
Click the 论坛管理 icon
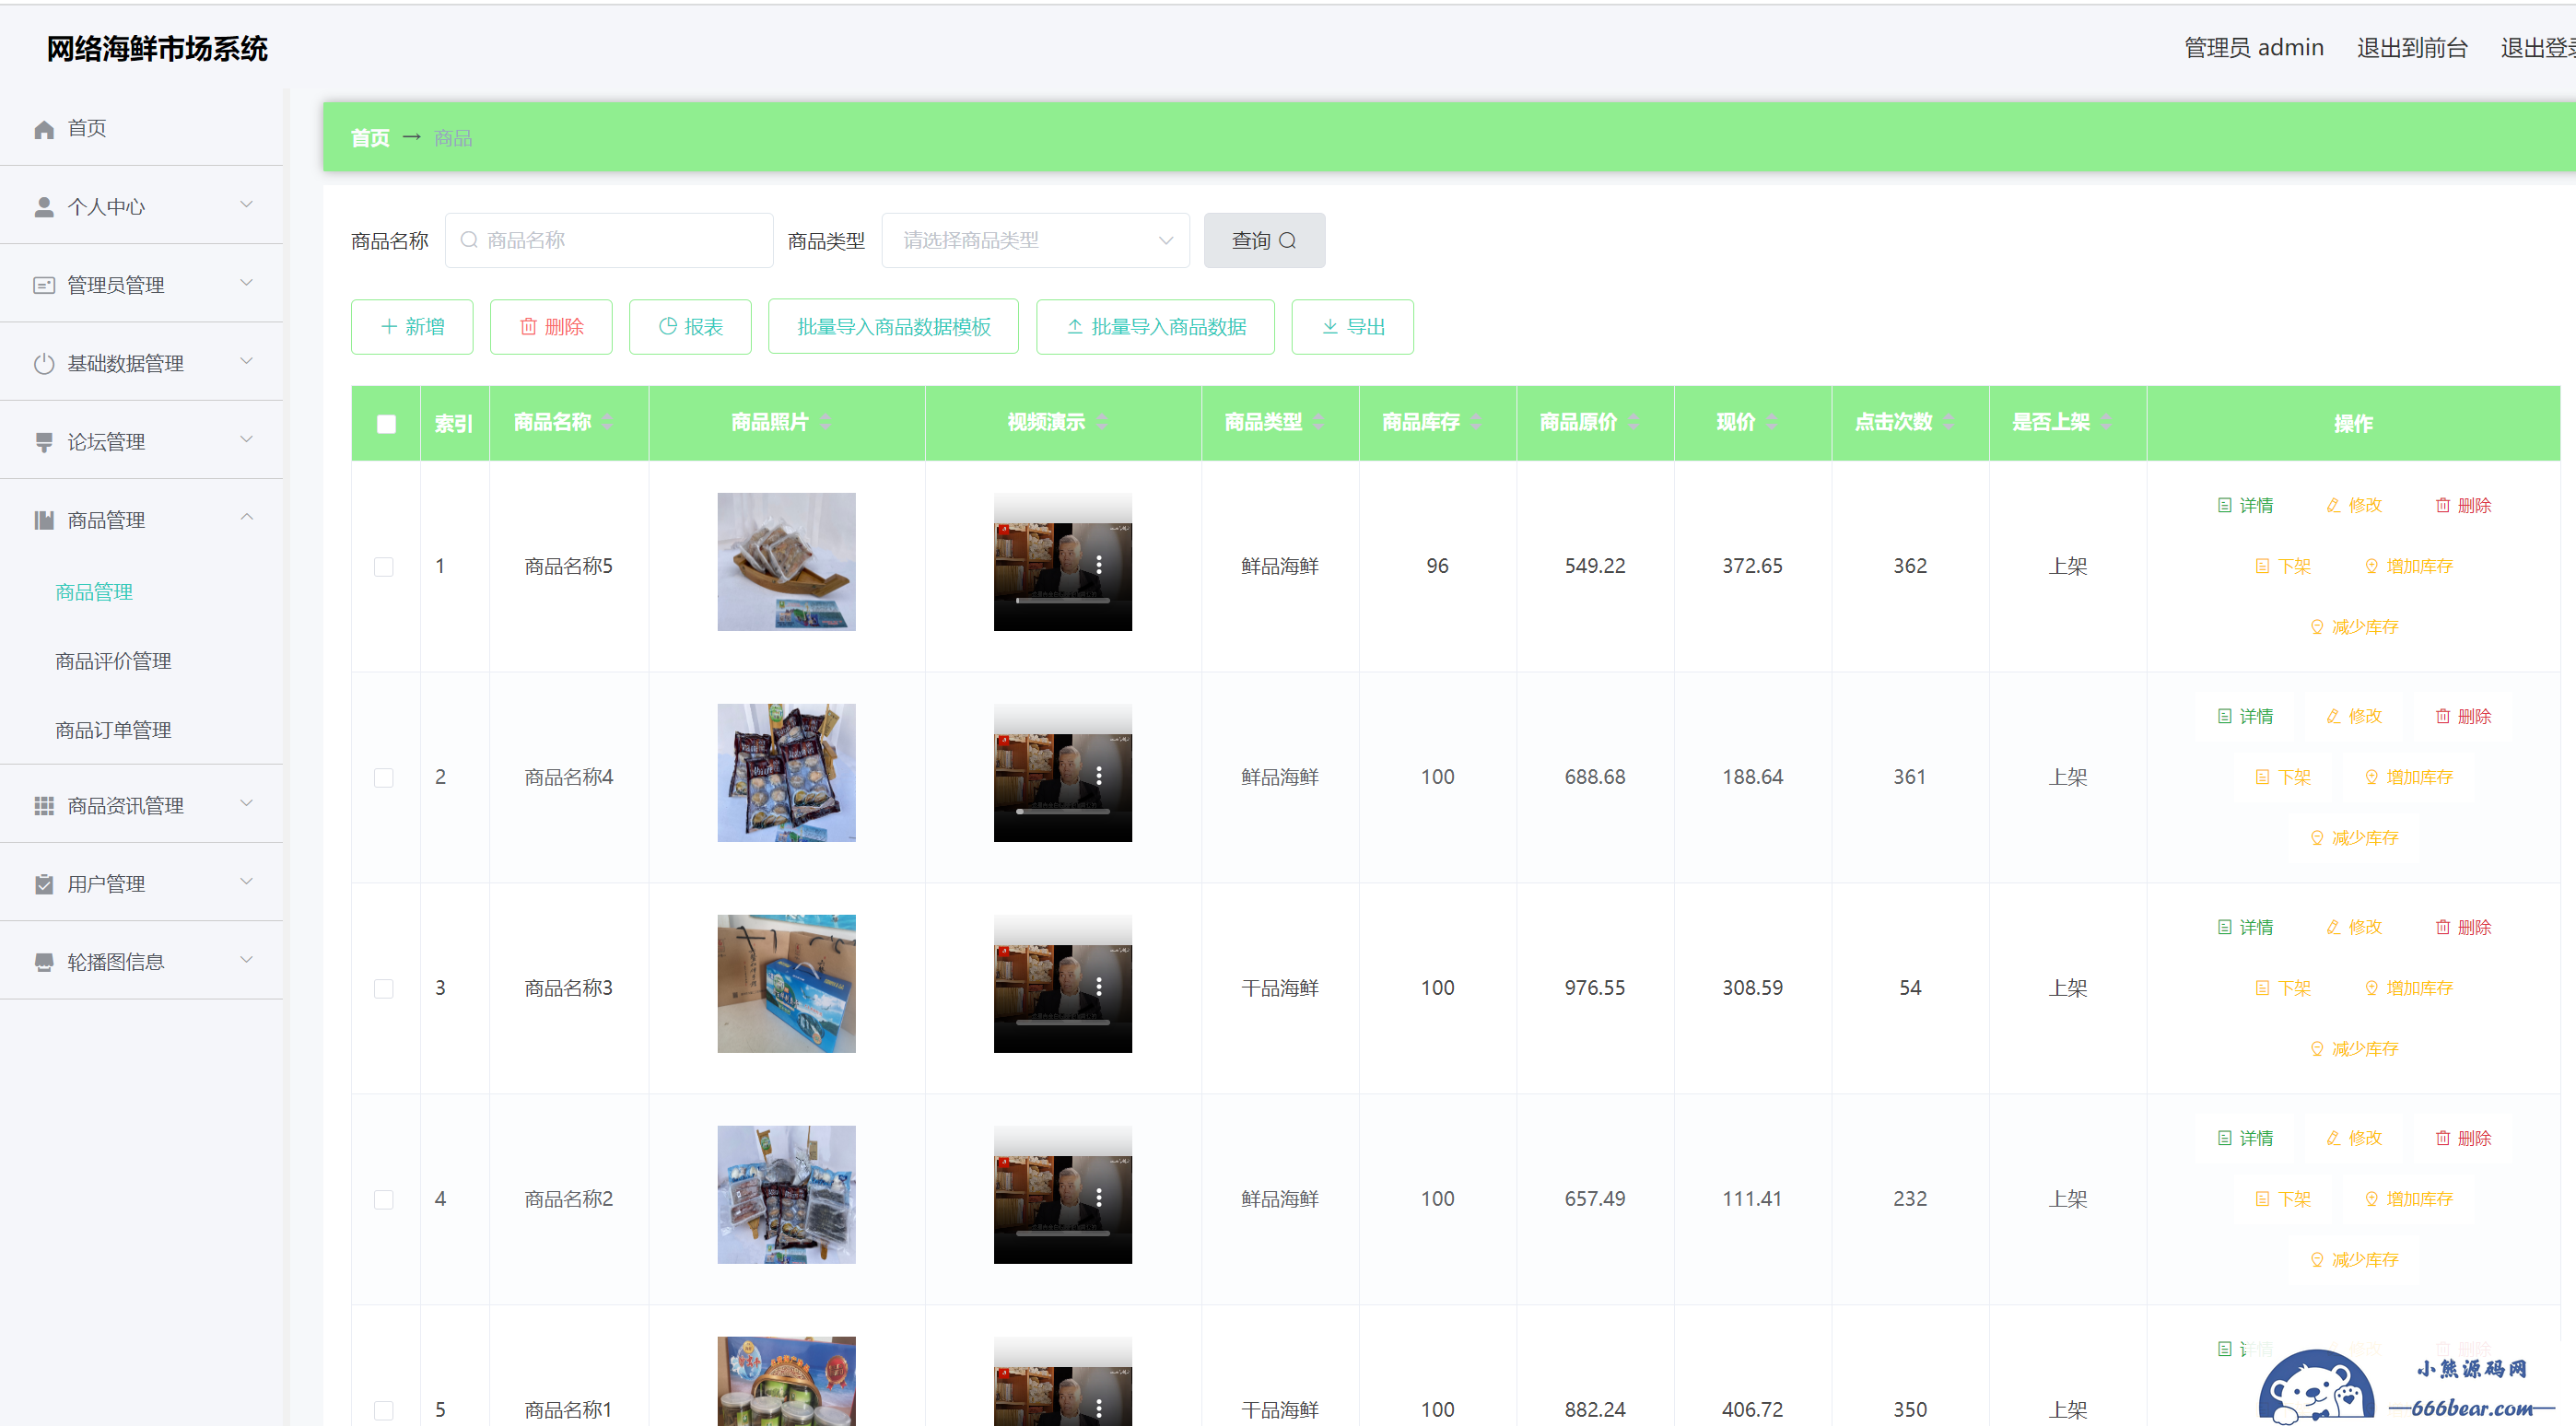[43, 442]
